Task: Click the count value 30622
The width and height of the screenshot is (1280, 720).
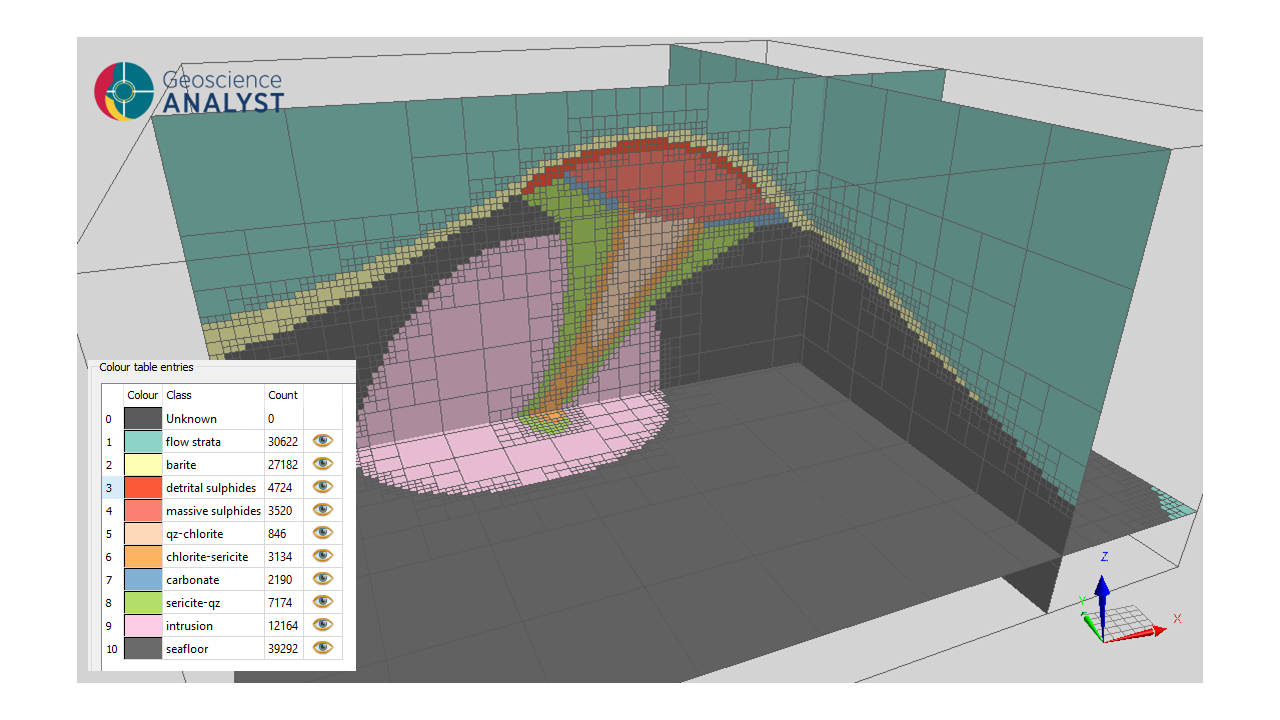Action: click(x=284, y=442)
